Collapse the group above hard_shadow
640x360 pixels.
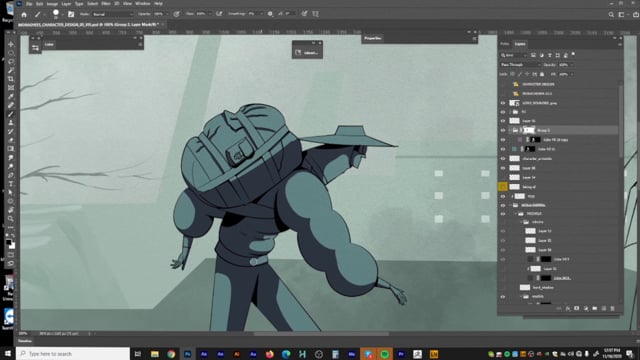click(x=521, y=222)
